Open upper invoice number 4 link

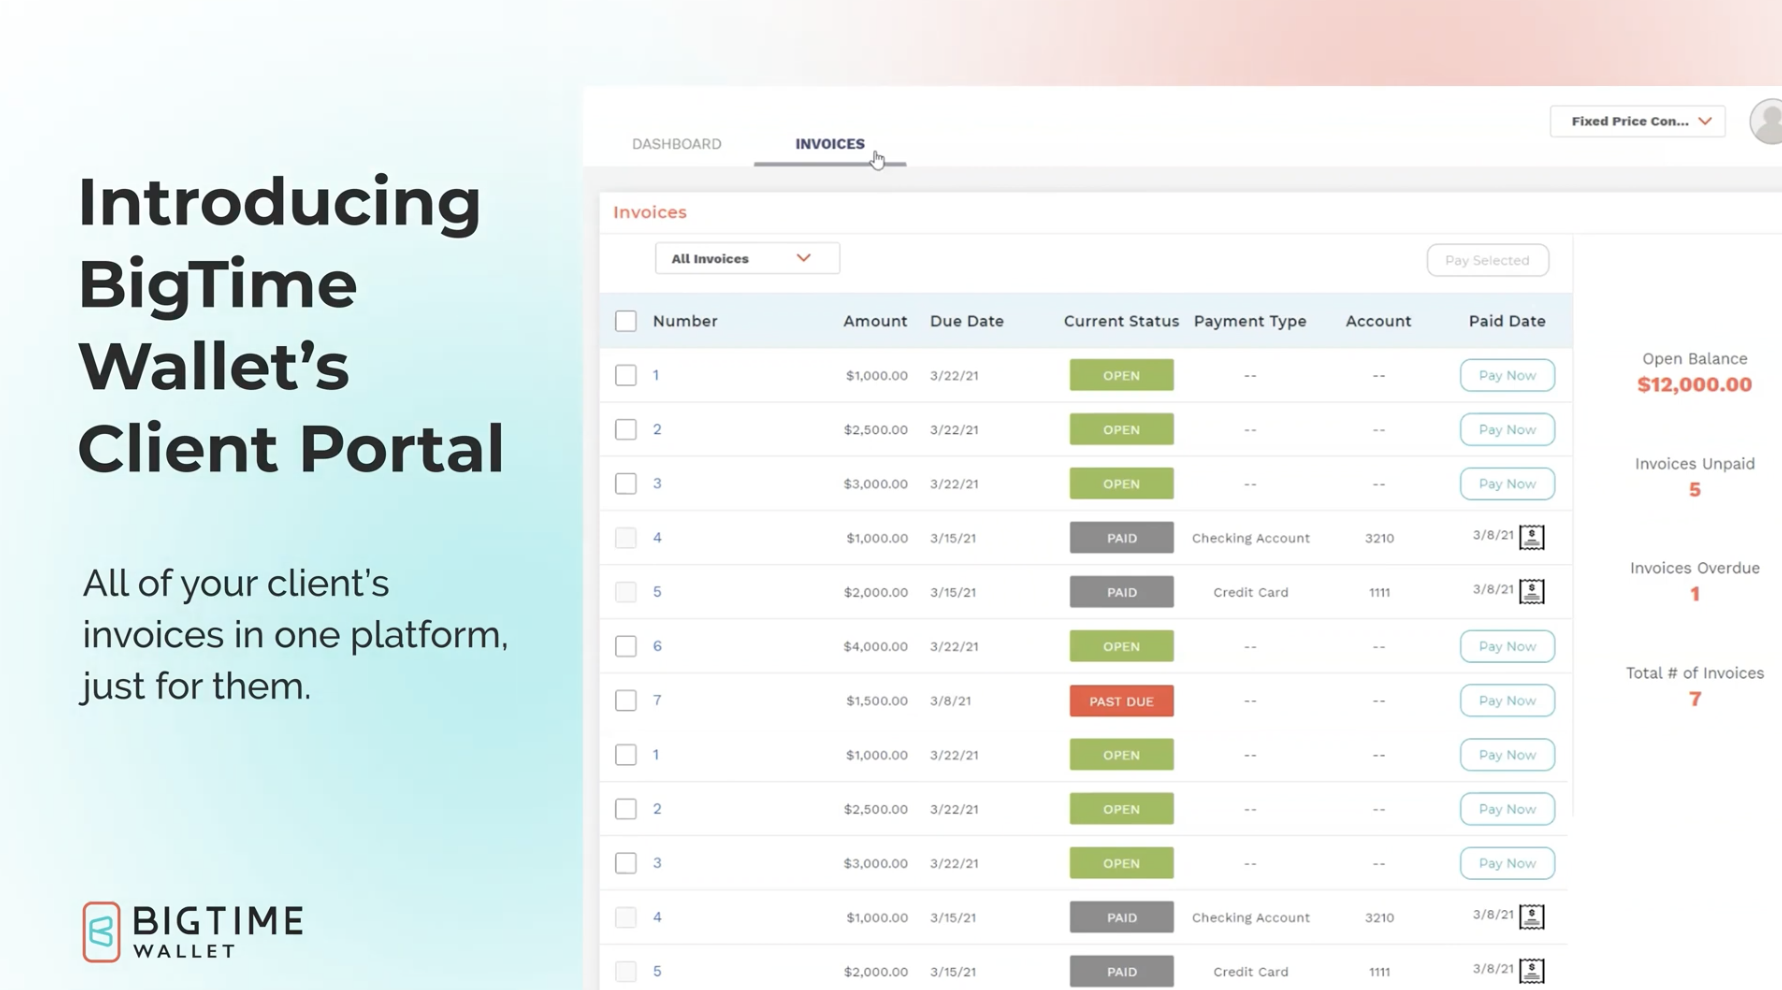(x=657, y=537)
